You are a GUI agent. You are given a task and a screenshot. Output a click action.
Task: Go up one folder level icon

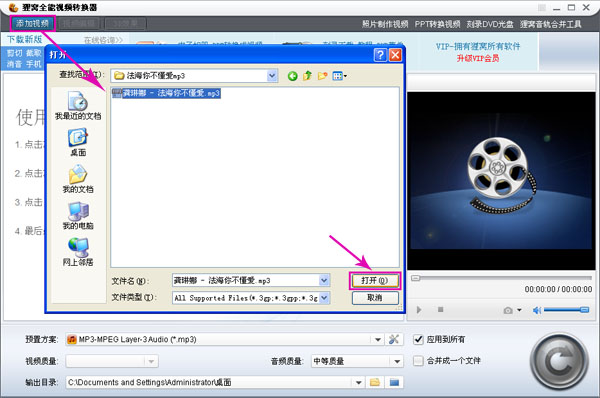coord(307,76)
